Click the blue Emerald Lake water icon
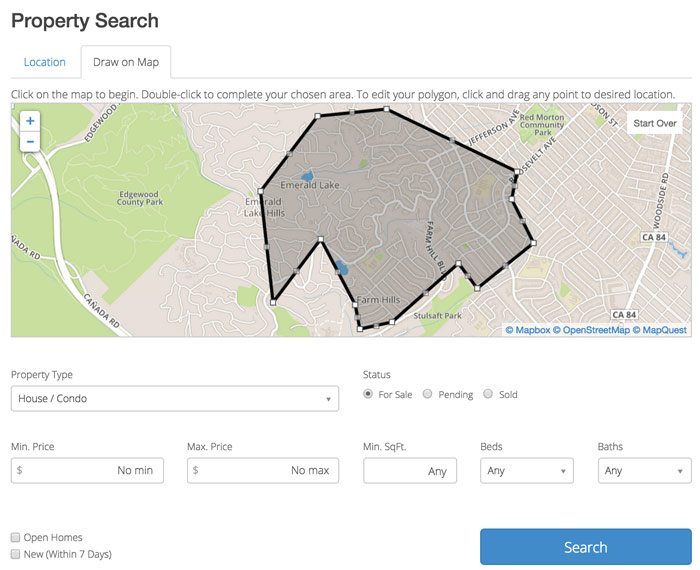The width and height of the screenshot is (700, 570). [307, 176]
